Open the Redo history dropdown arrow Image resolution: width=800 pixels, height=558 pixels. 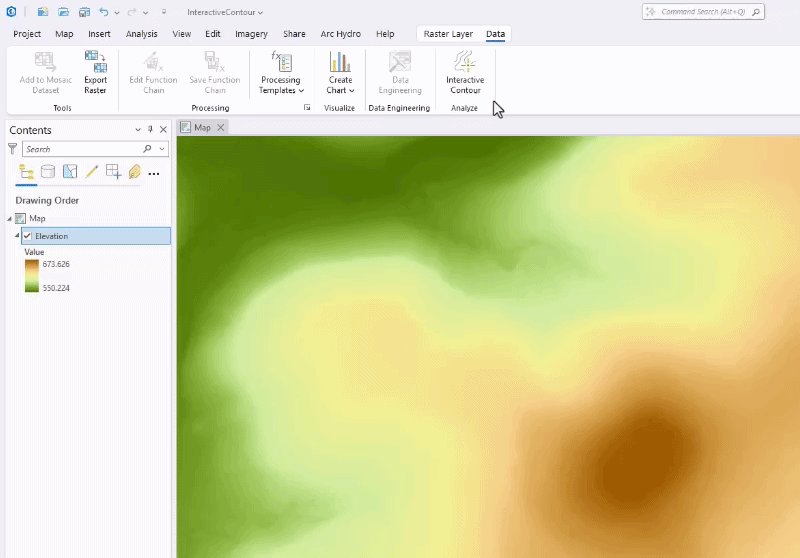[x=145, y=12]
